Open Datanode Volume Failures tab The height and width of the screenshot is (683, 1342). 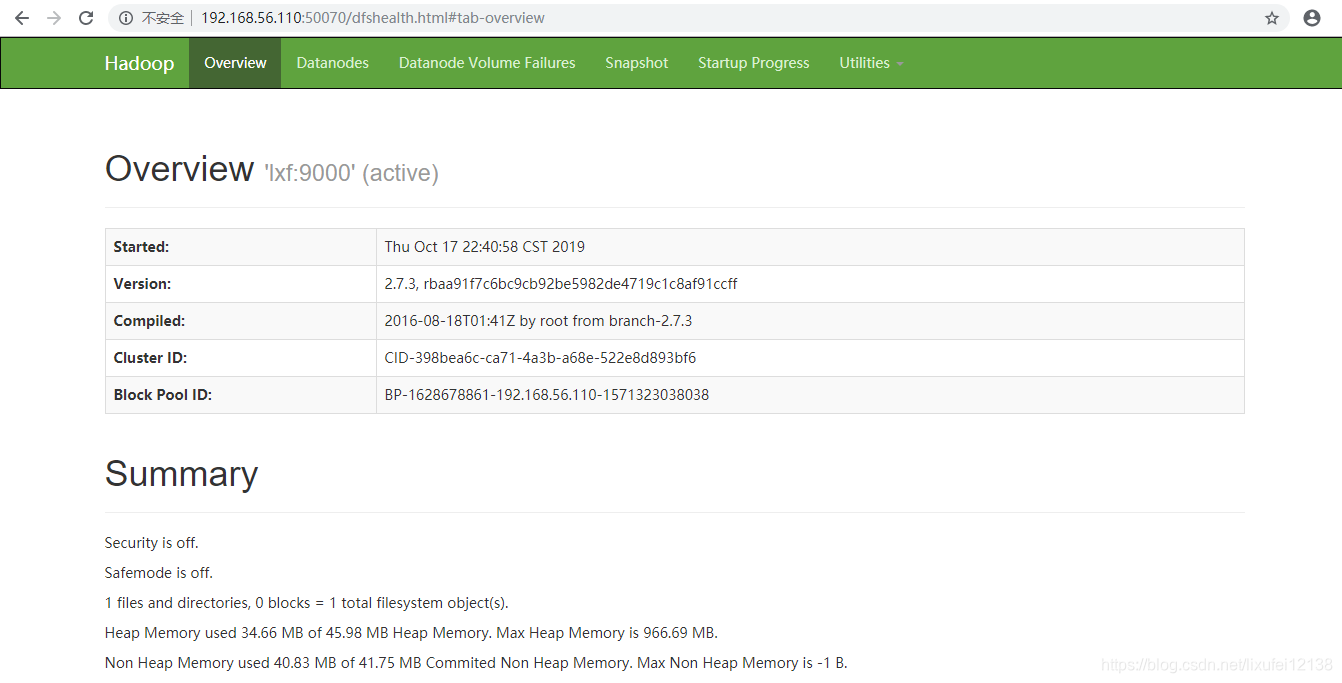(487, 63)
